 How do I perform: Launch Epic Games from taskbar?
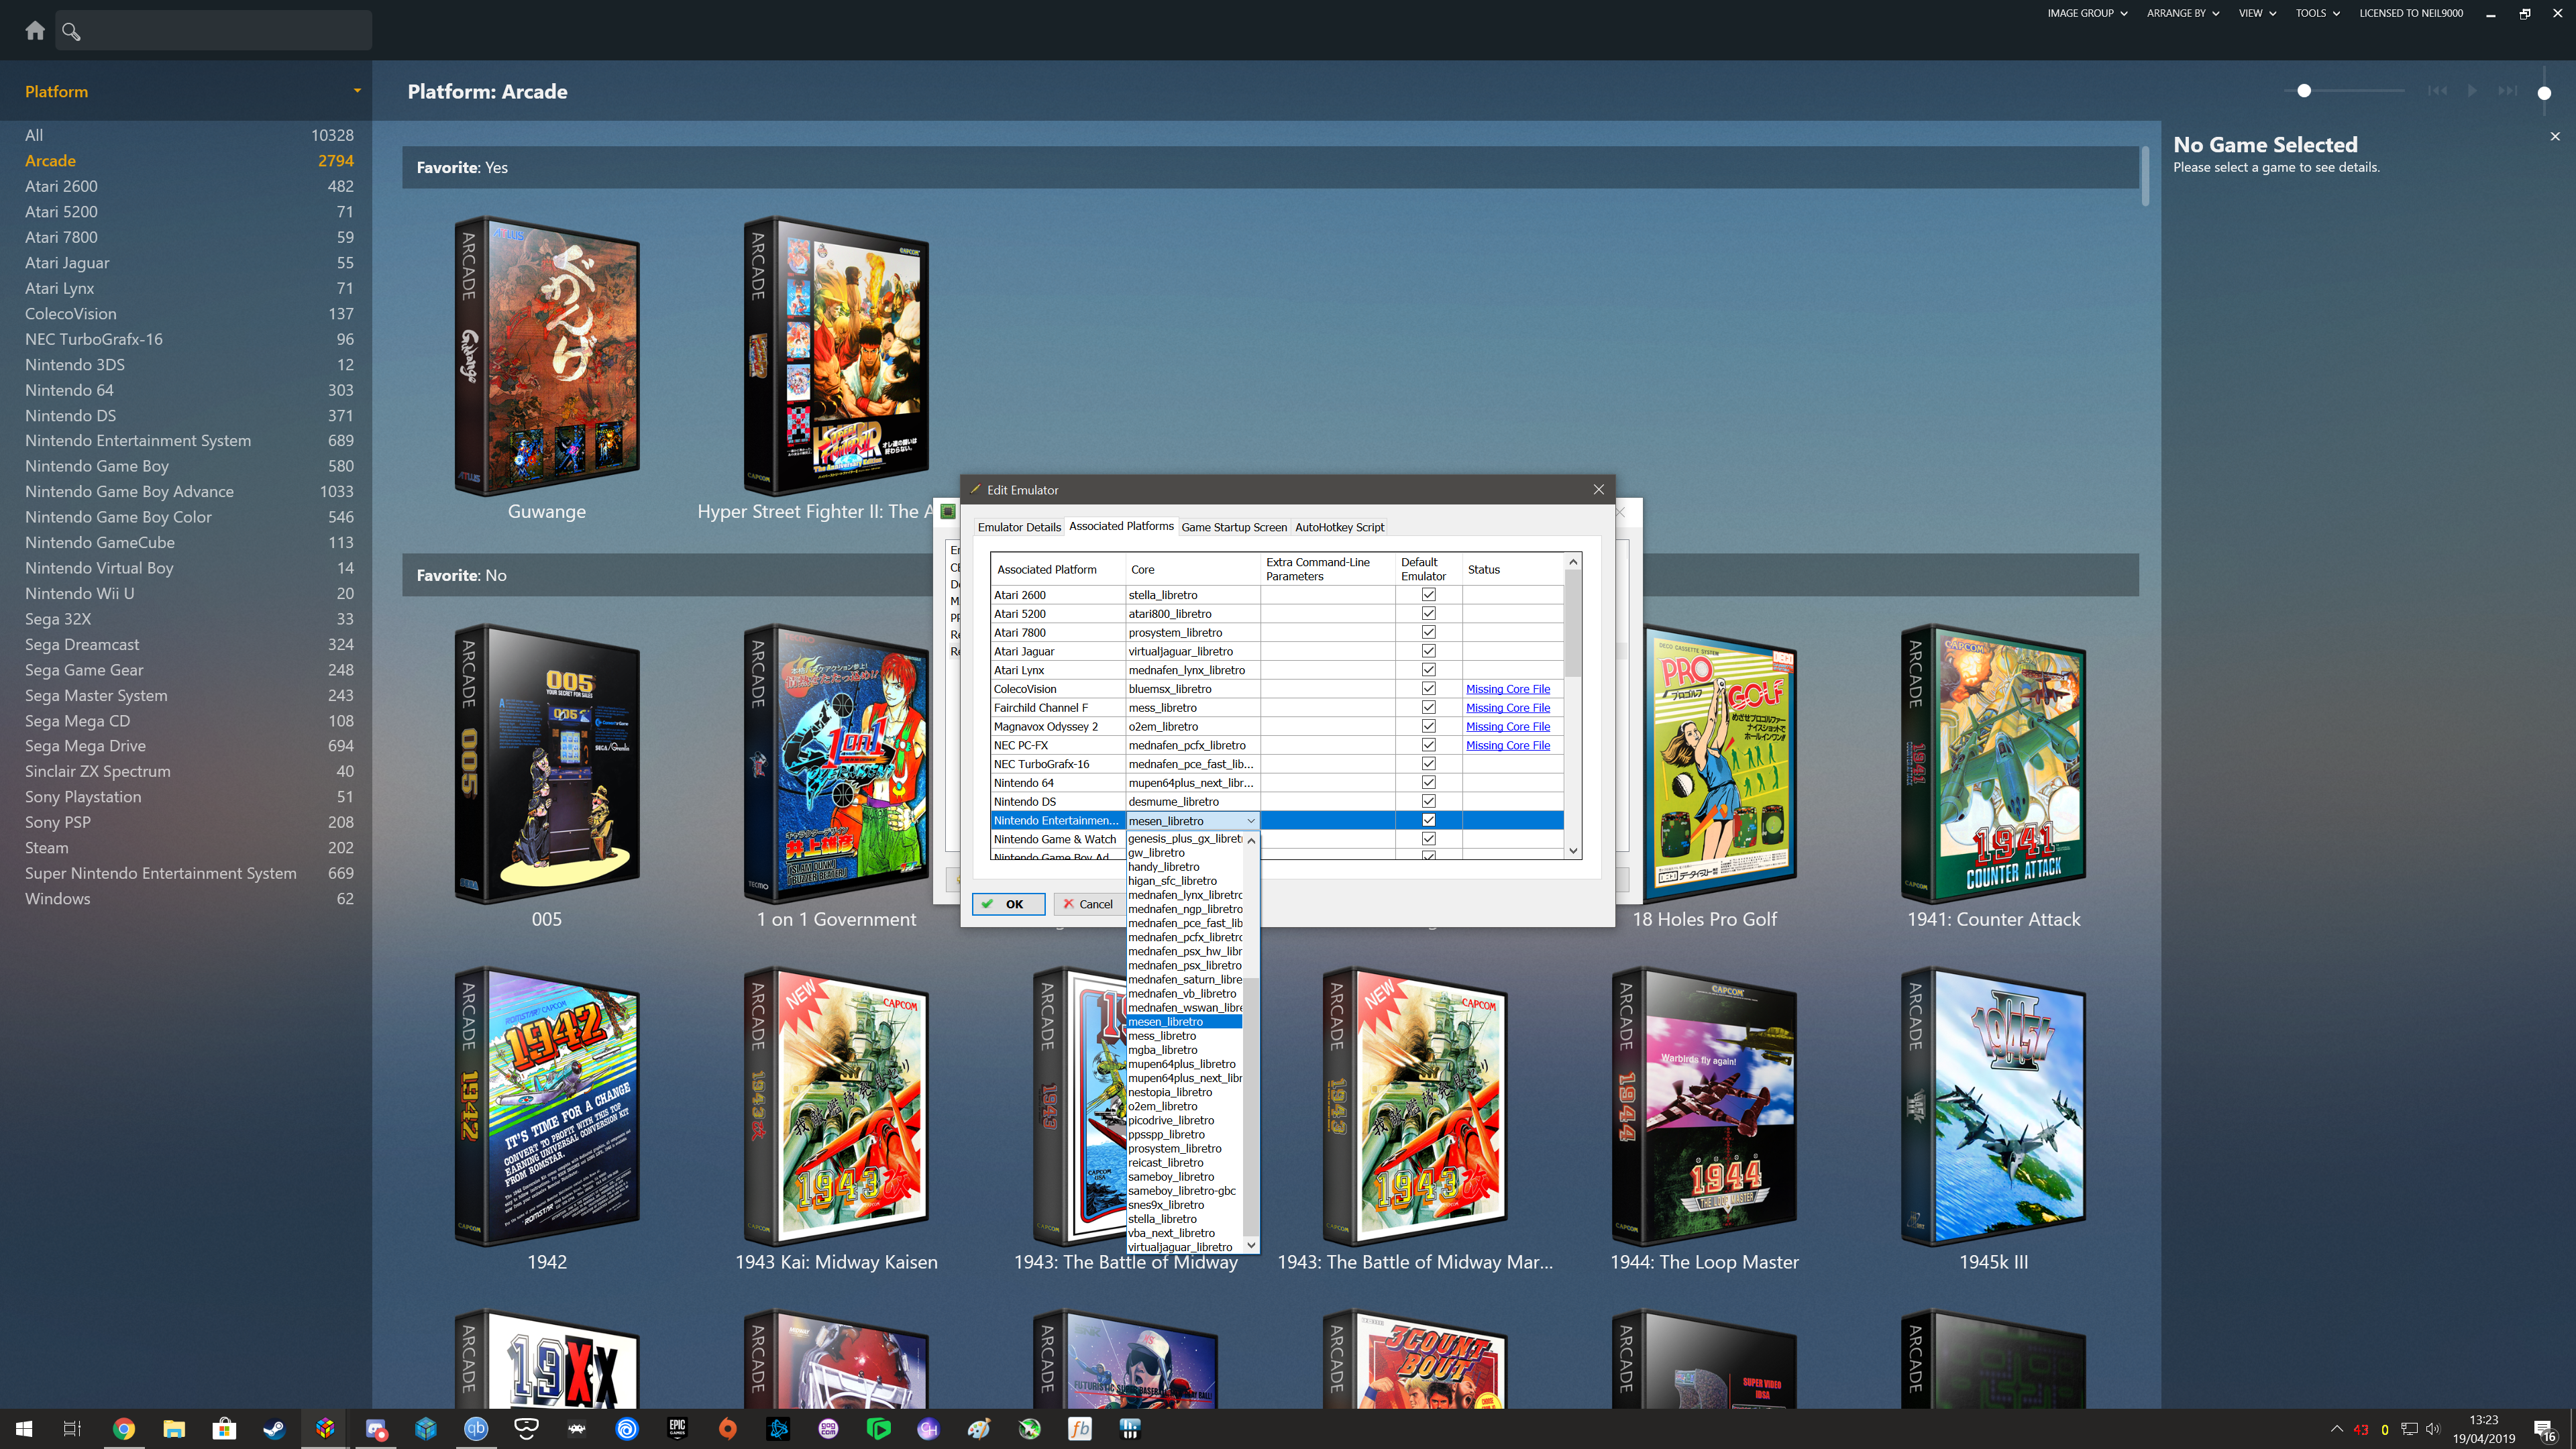[677, 1428]
